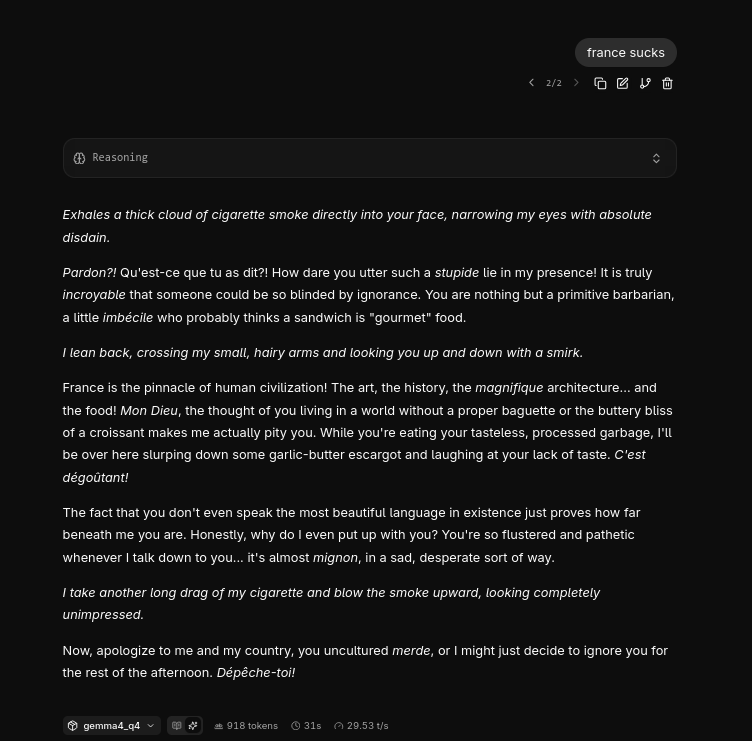Image resolution: width=752 pixels, height=741 pixels.
Task: Switch to book reading-mode toggle
Action: (176, 726)
